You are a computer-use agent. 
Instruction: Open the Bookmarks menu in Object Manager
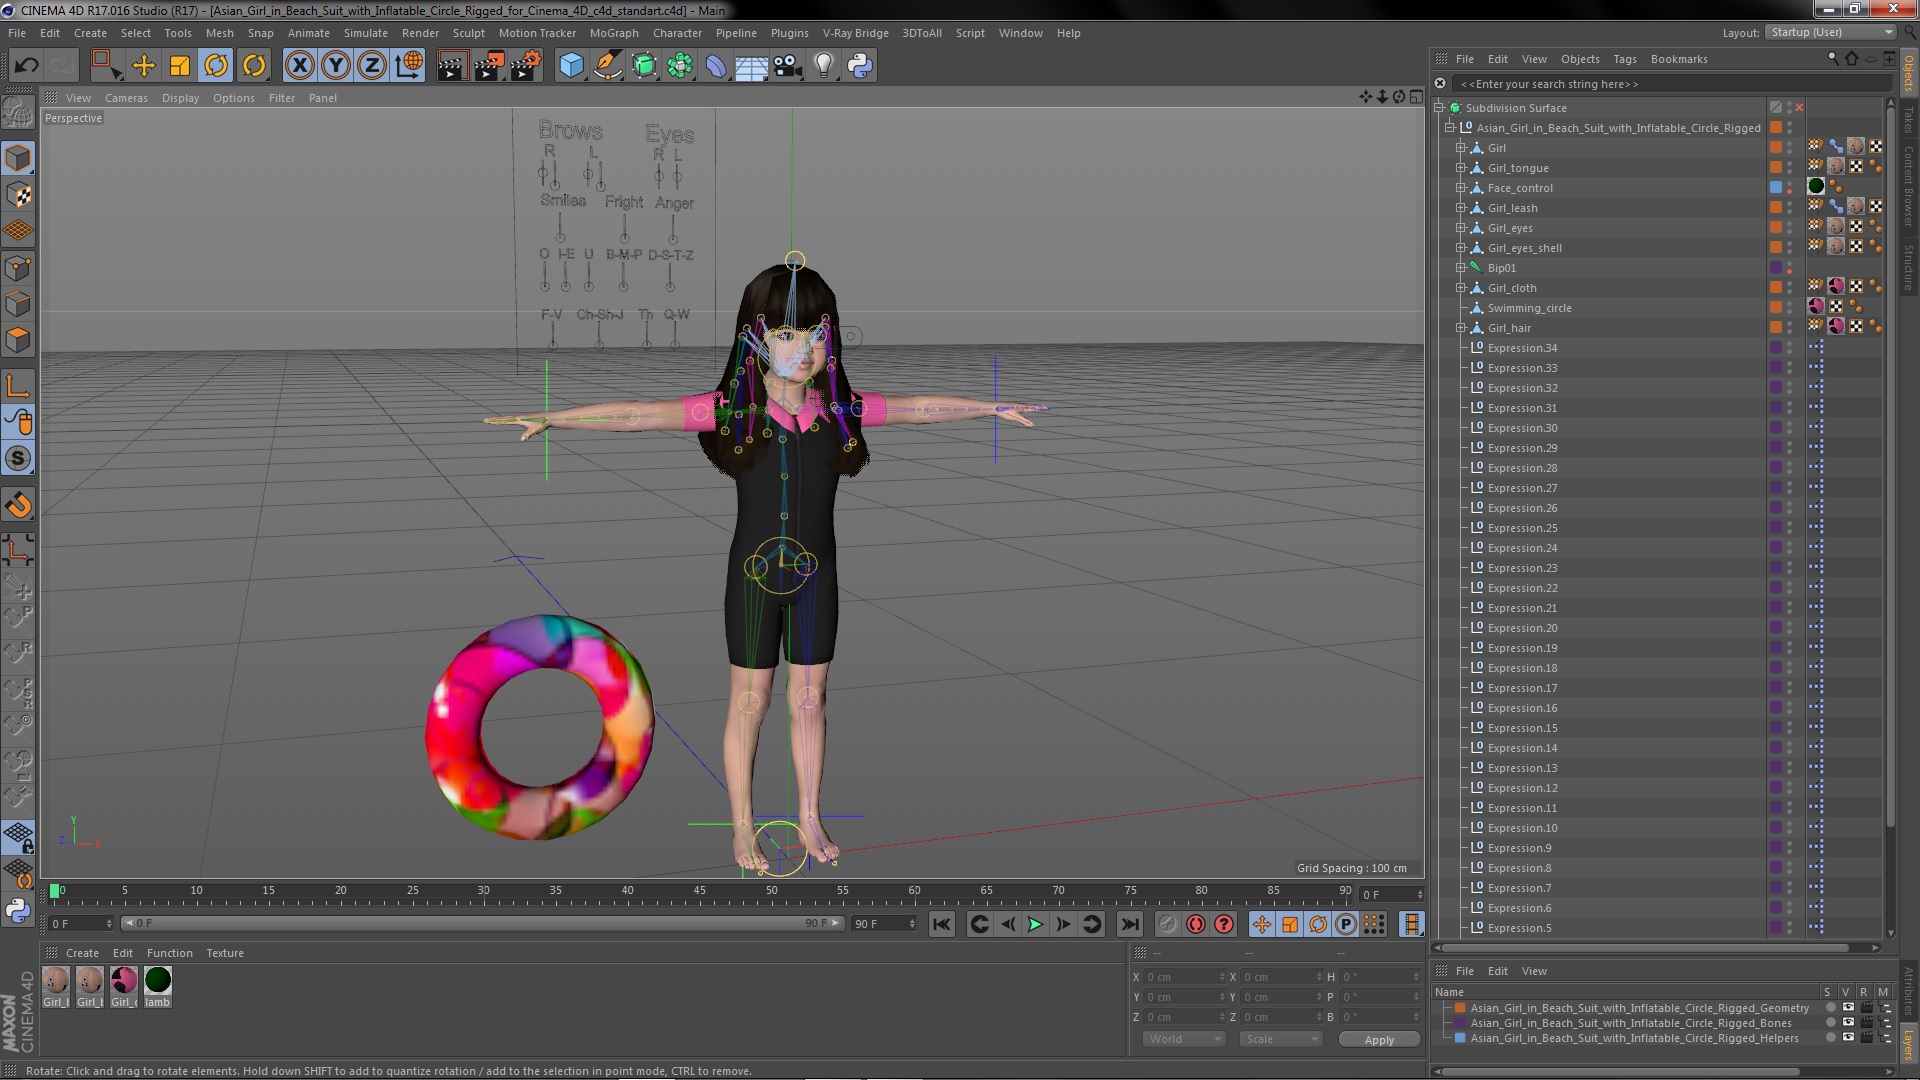[1679, 59]
